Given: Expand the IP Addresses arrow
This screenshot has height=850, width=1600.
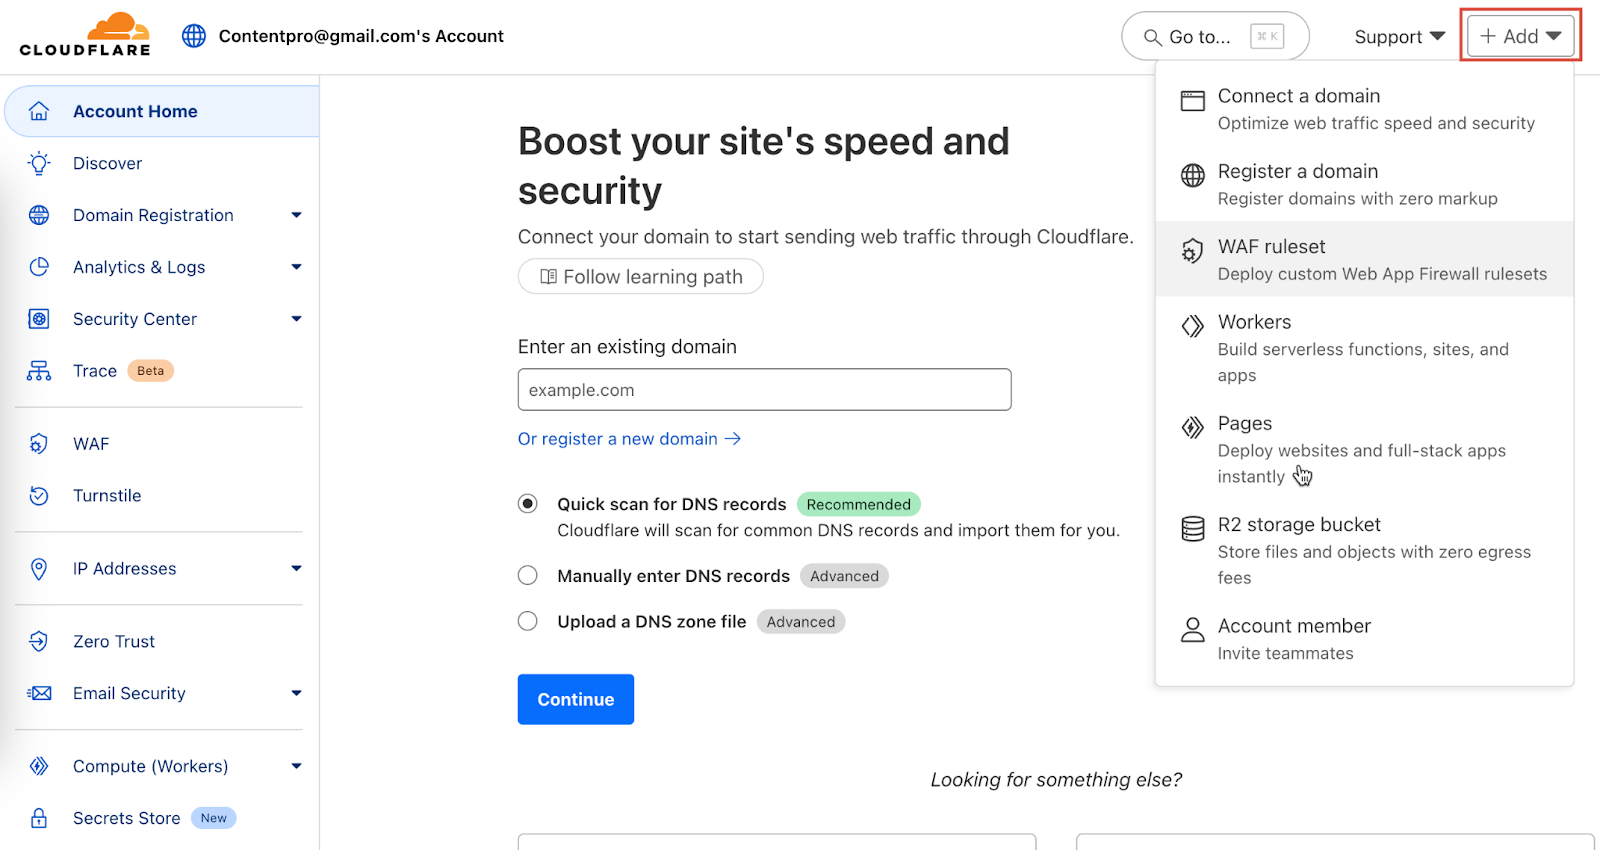Looking at the screenshot, I should 296,568.
